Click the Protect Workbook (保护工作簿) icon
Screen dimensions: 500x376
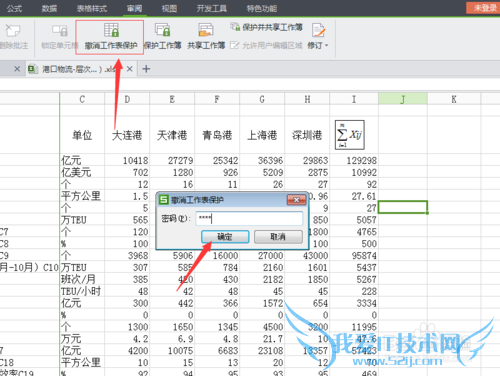163,30
